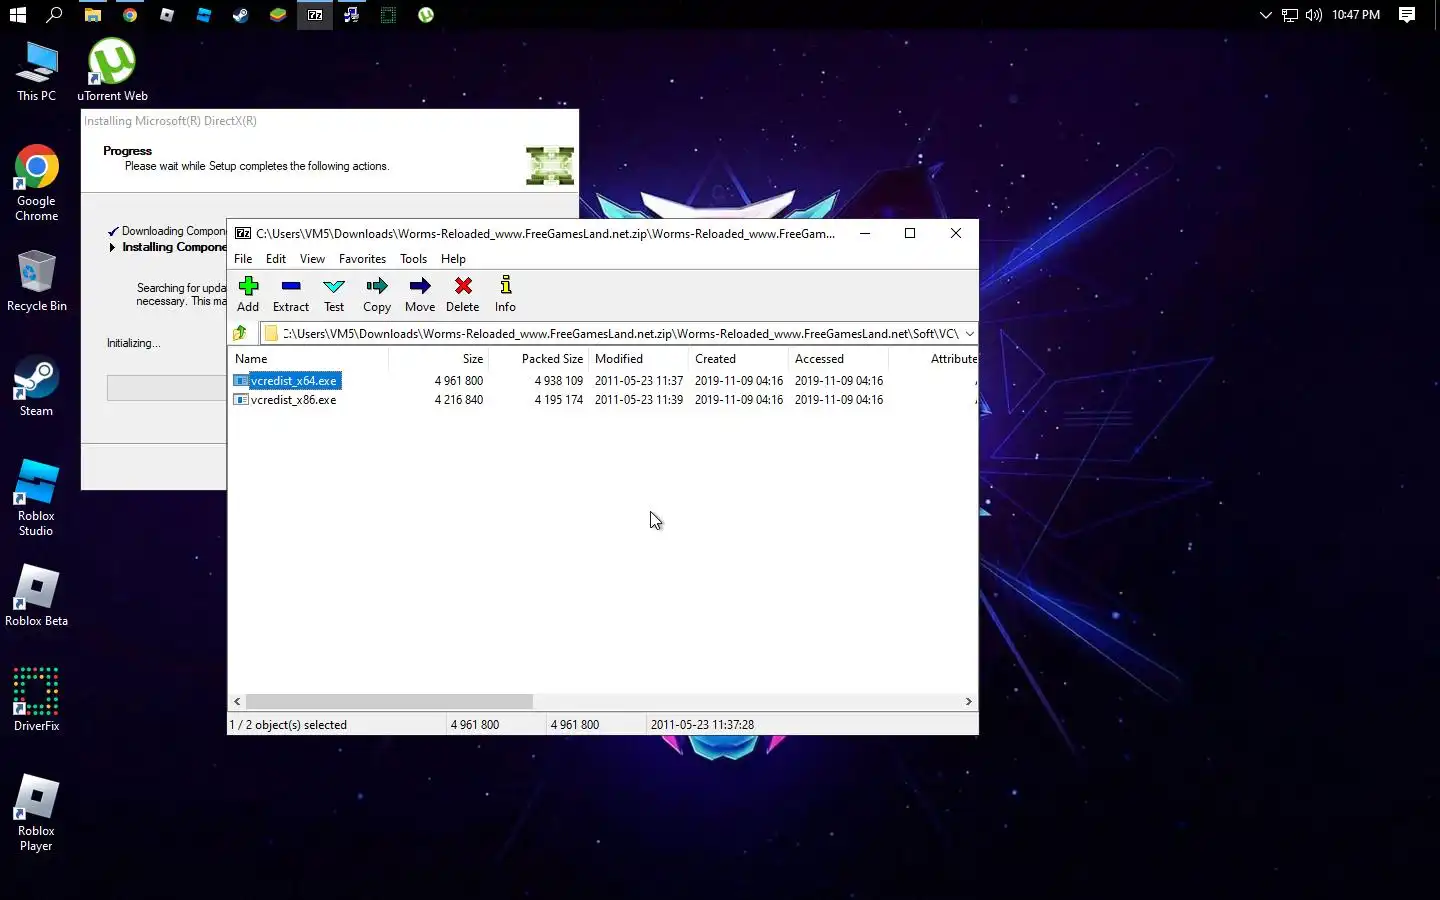Viewport: 1440px width, 900px height.
Task: Open DriverFix desktop shortcut
Action: [37, 700]
